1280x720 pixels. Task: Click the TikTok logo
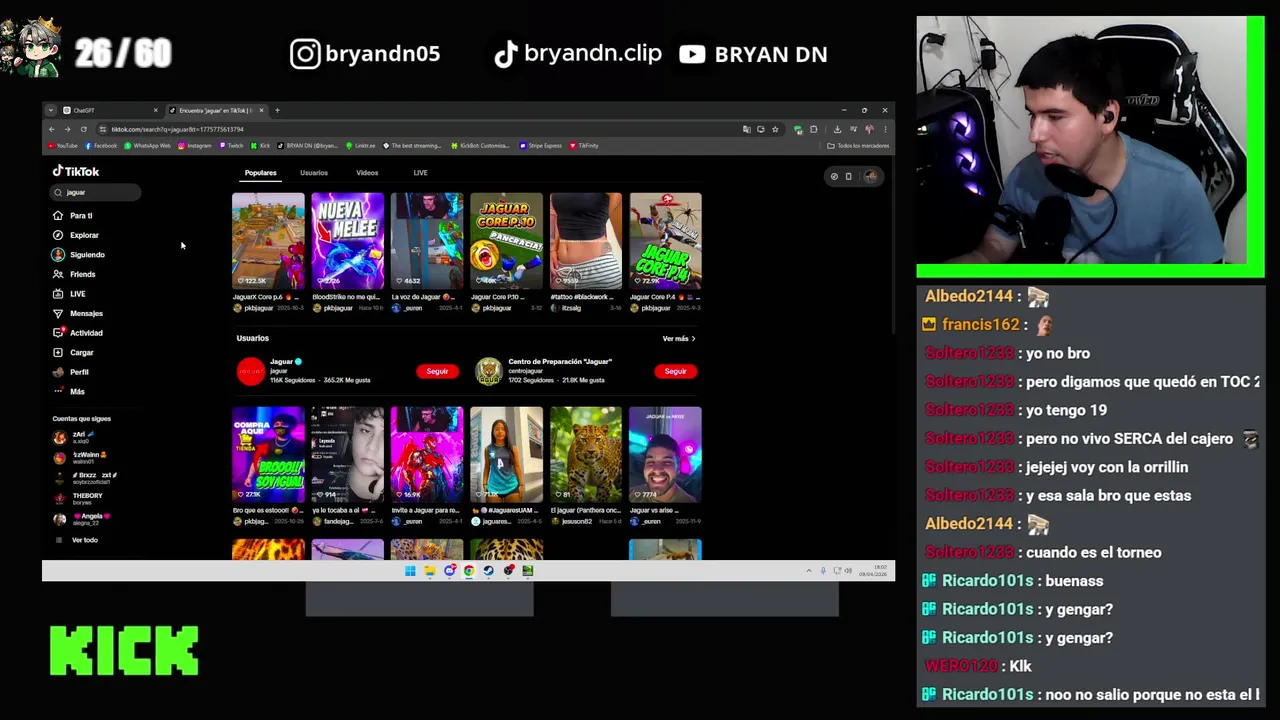tap(76, 171)
